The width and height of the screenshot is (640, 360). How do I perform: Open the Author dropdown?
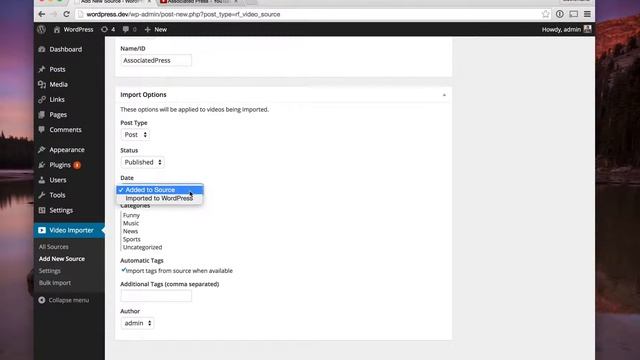pos(137,323)
